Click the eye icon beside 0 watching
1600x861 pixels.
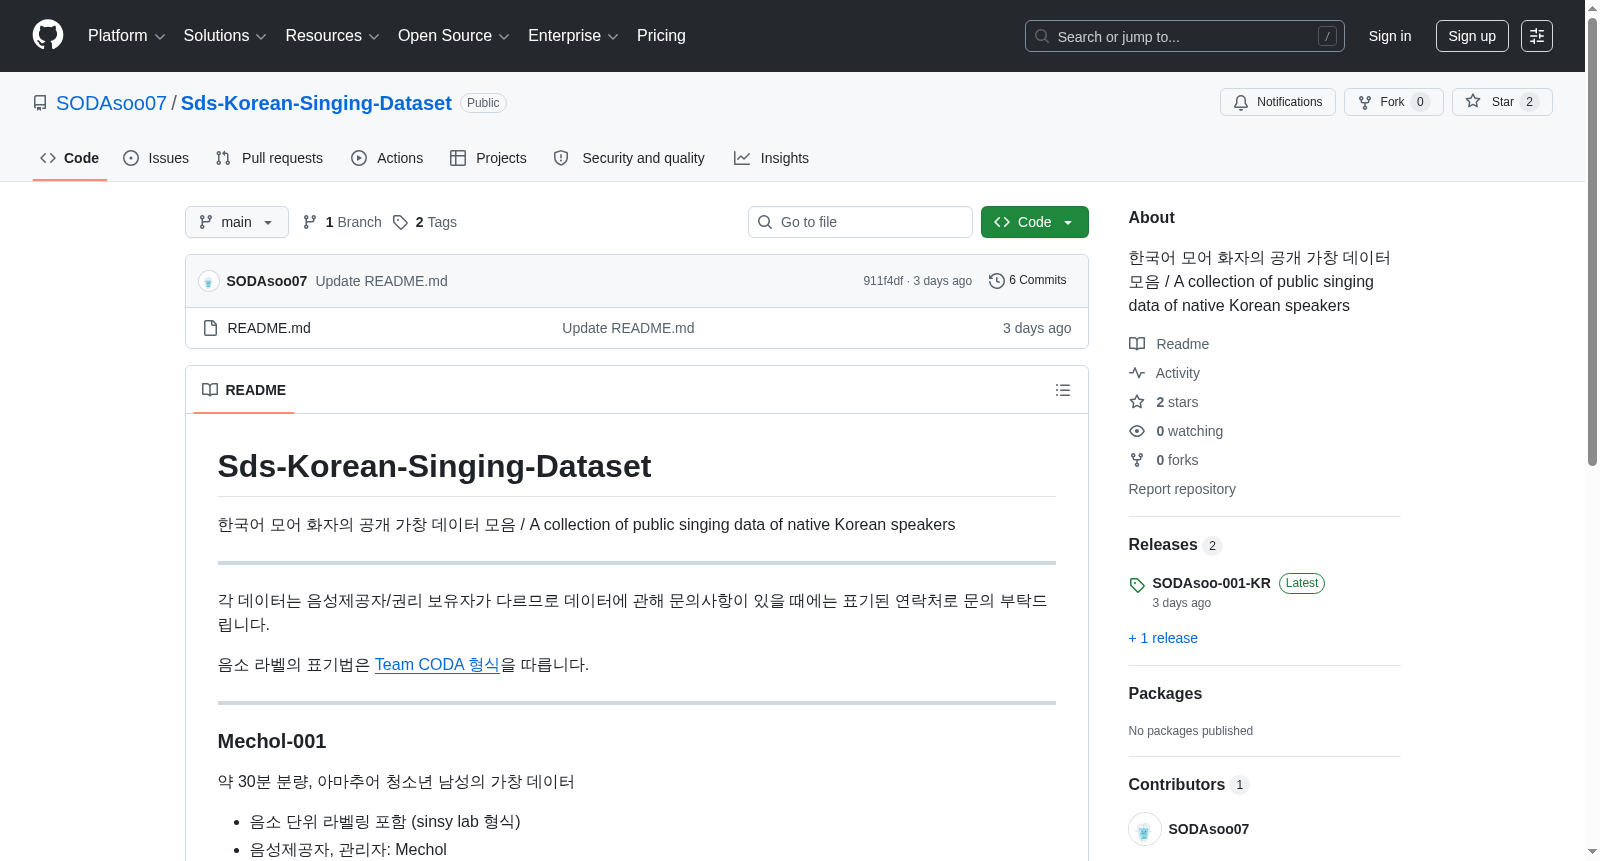(x=1137, y=431)
